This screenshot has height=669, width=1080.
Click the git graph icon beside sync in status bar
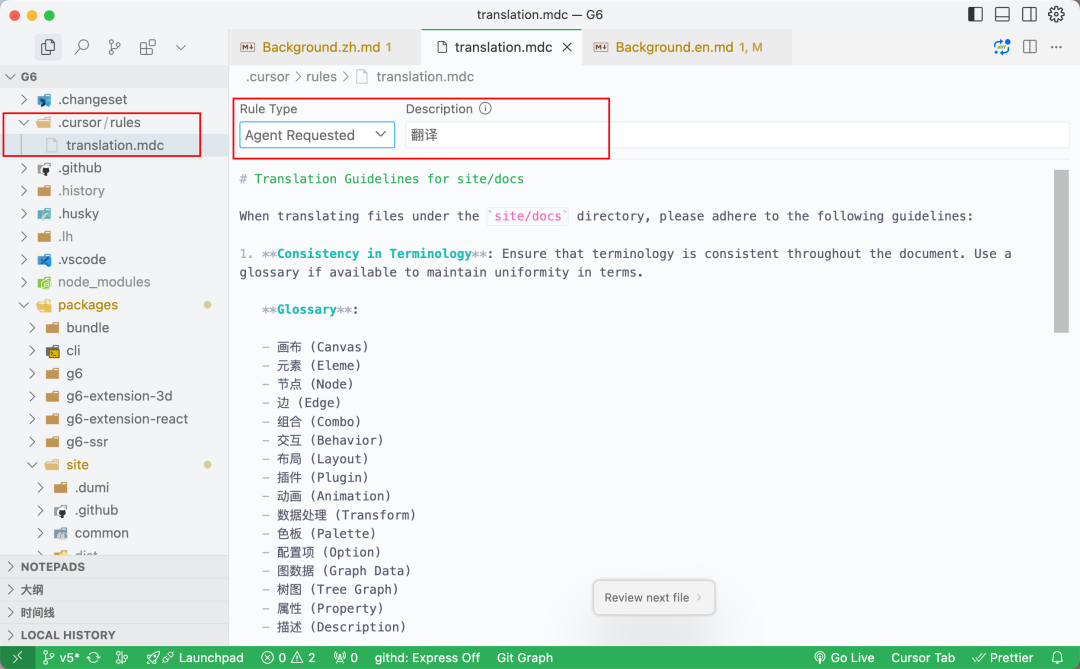(x=122, y=657)
